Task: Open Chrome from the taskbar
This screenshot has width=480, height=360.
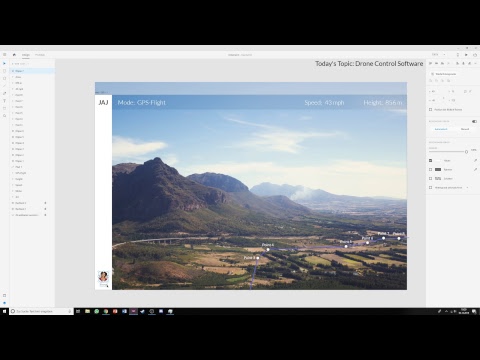Action: [106, 311]
